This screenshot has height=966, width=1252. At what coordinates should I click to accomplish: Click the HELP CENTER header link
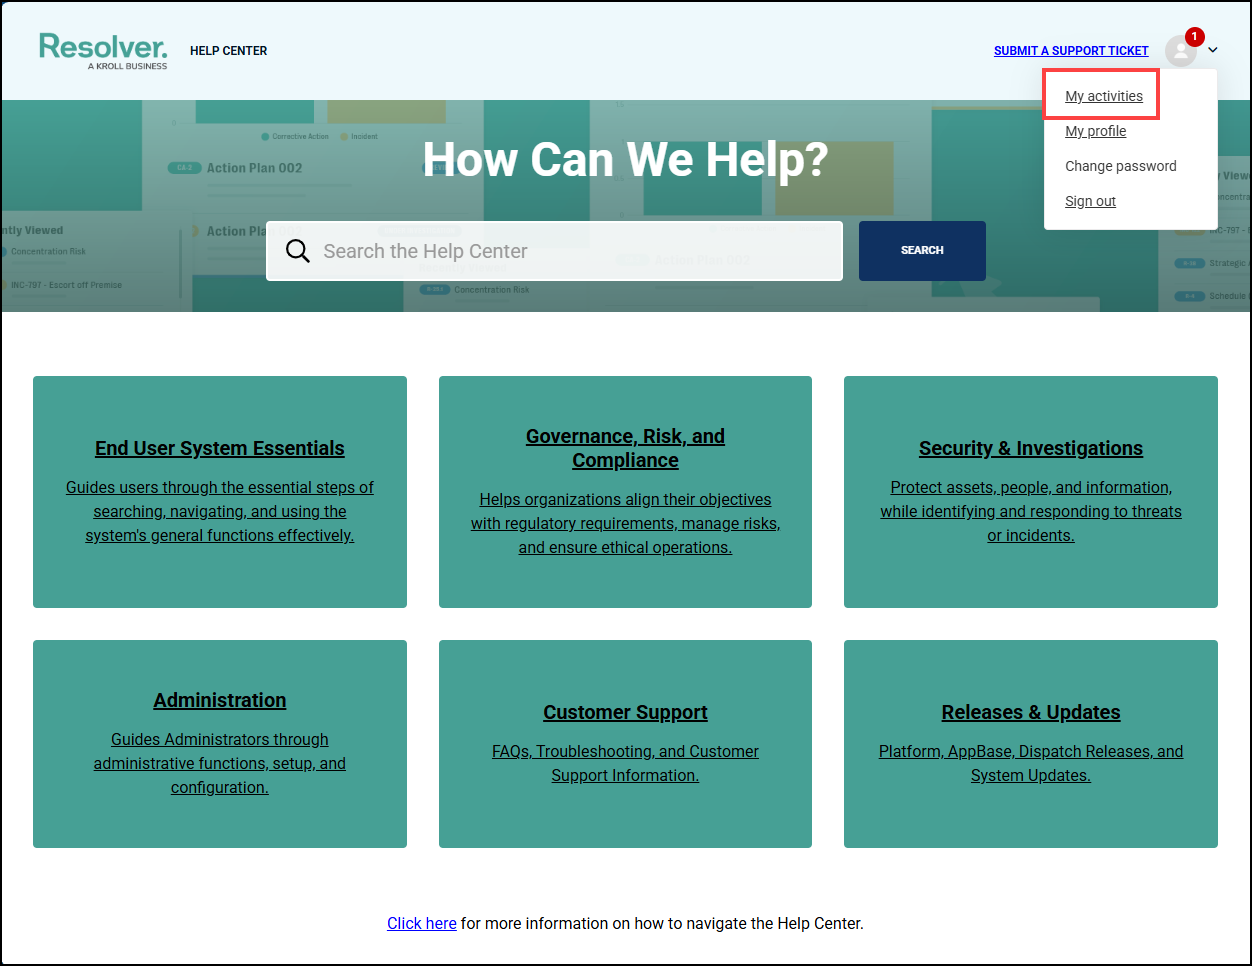(229, 51)
